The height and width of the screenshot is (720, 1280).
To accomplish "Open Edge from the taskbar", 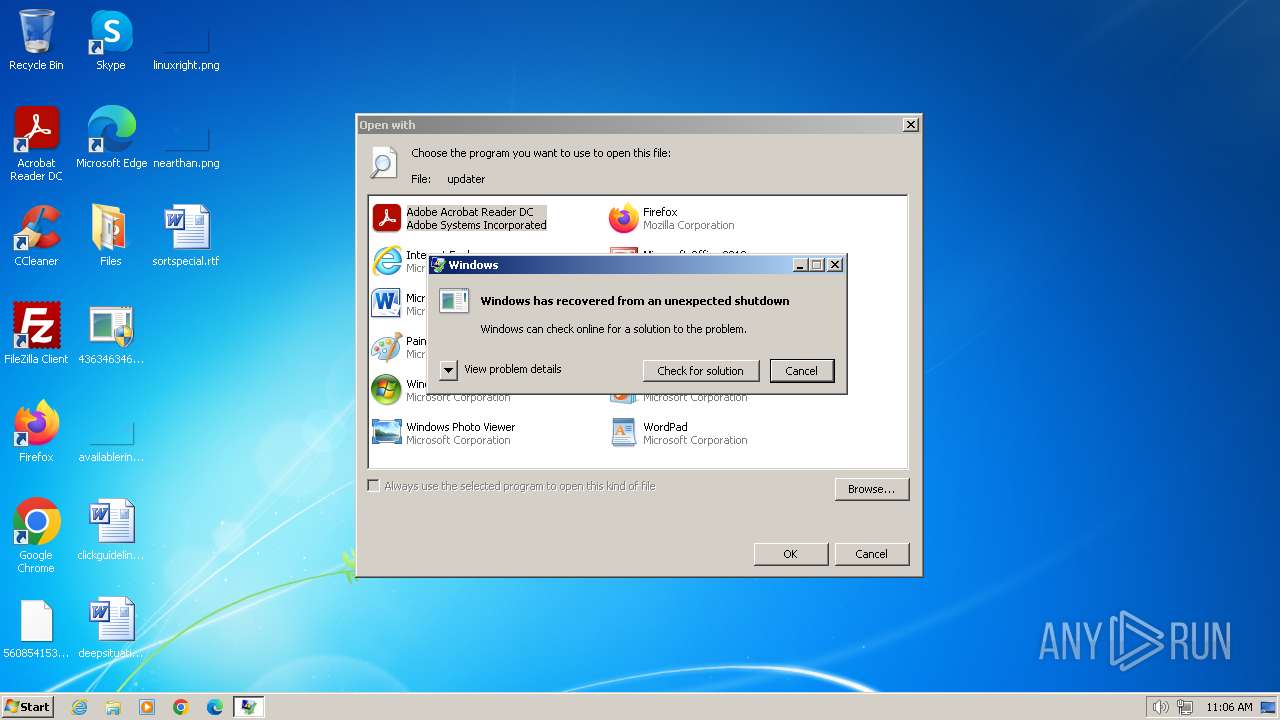I will click(x=215, y=707).
